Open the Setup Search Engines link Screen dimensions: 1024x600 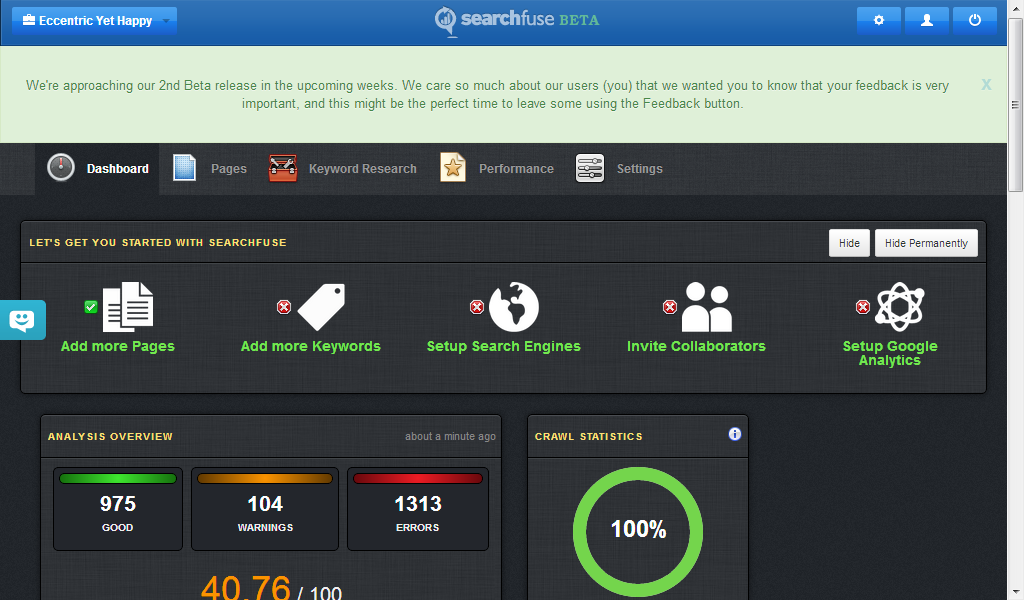504,346
